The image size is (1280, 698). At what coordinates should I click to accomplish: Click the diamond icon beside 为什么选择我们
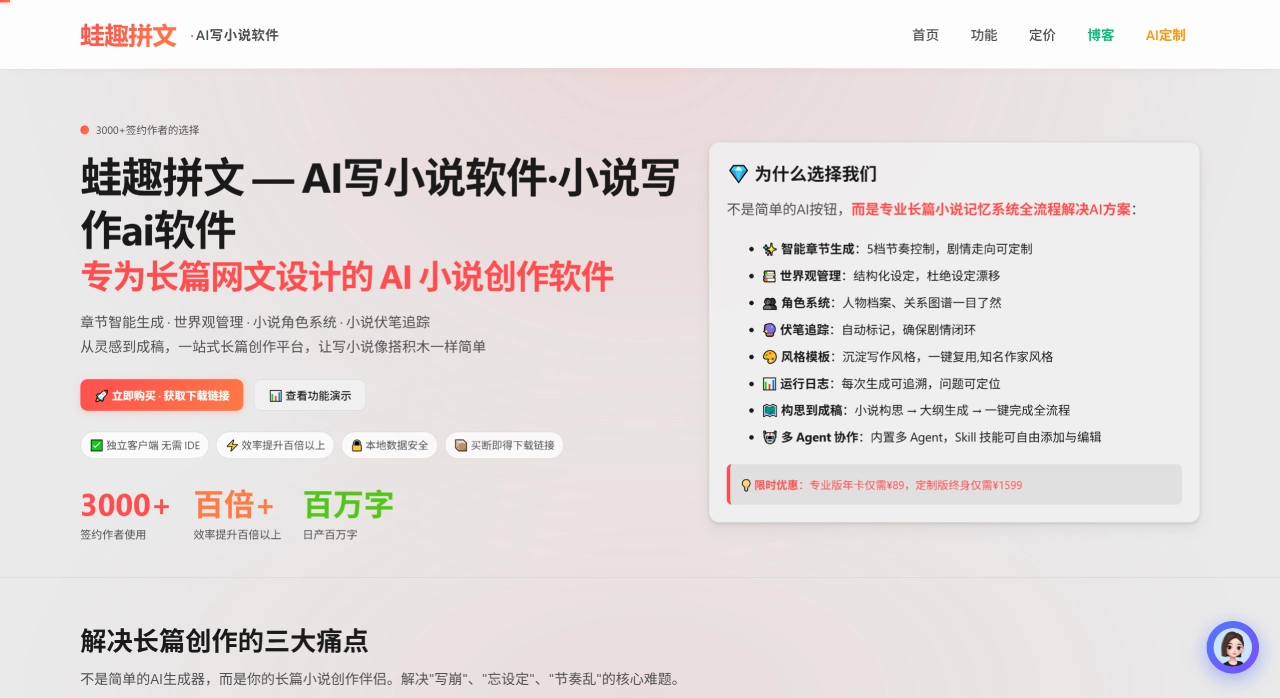[x=738, y=174]
